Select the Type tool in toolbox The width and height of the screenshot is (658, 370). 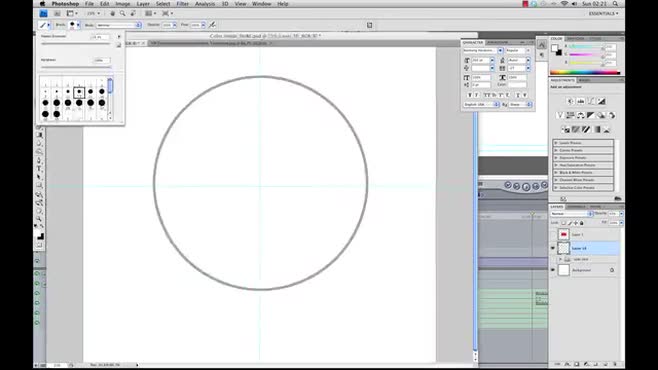[39, 169]
